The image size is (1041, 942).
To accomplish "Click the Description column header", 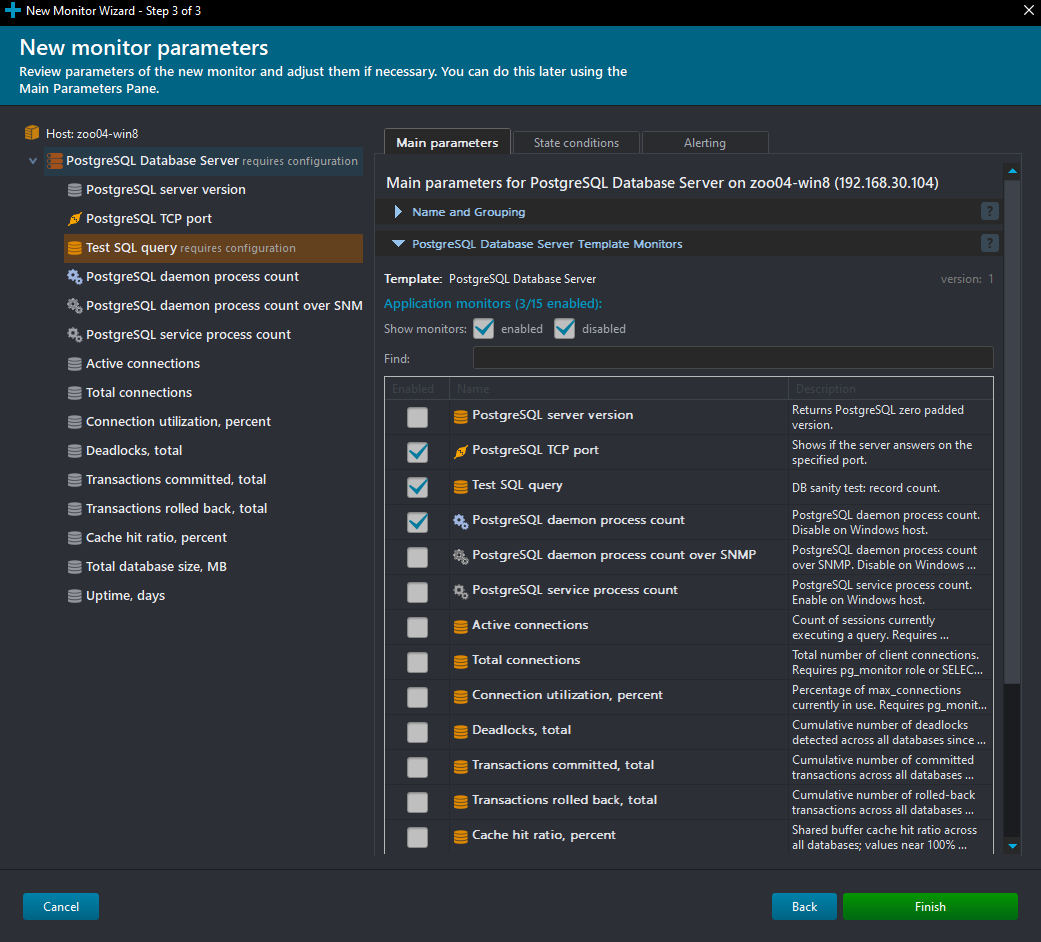I will pos(890,388).
